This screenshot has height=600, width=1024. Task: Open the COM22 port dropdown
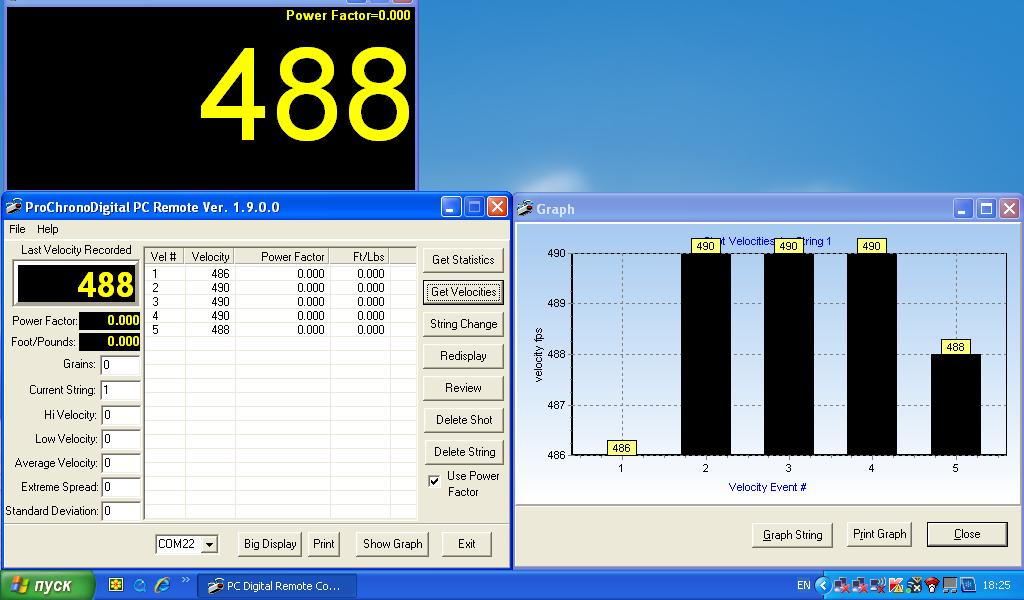[209, 544]
